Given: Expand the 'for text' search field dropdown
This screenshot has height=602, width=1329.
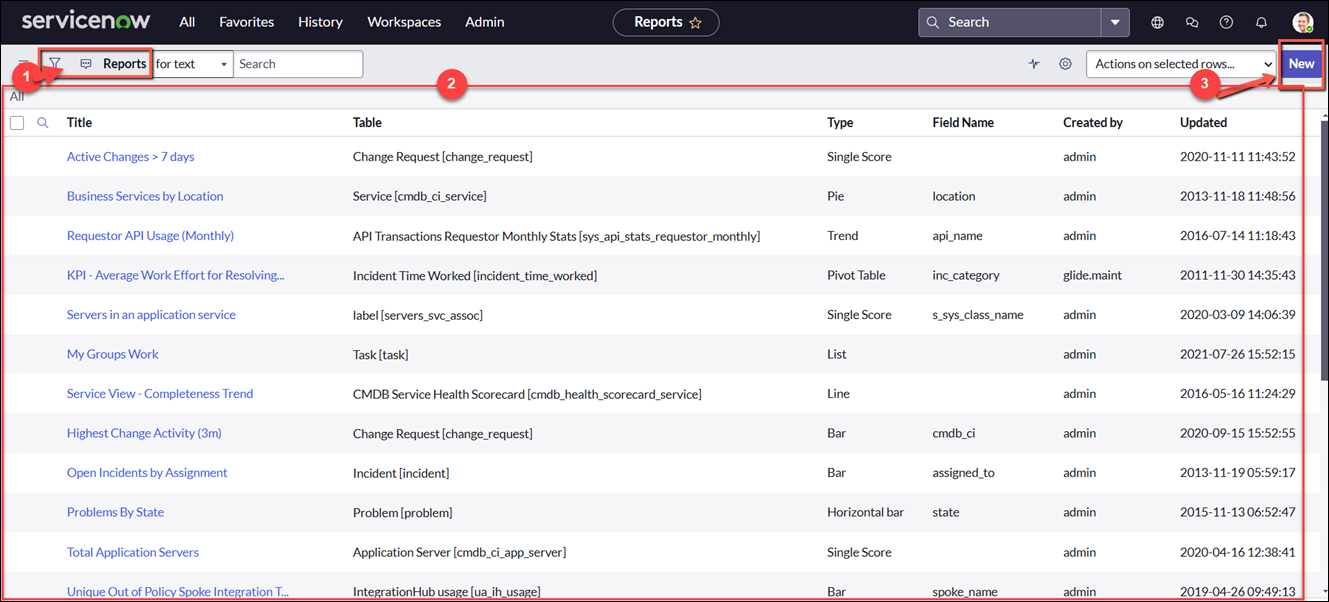Looking at the screenshot, I should [192, 64].
